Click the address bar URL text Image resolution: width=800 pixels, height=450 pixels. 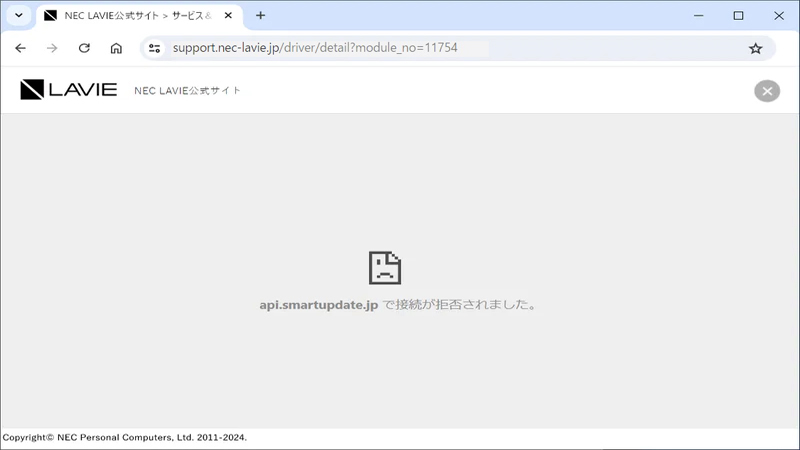tap(315, 48)
